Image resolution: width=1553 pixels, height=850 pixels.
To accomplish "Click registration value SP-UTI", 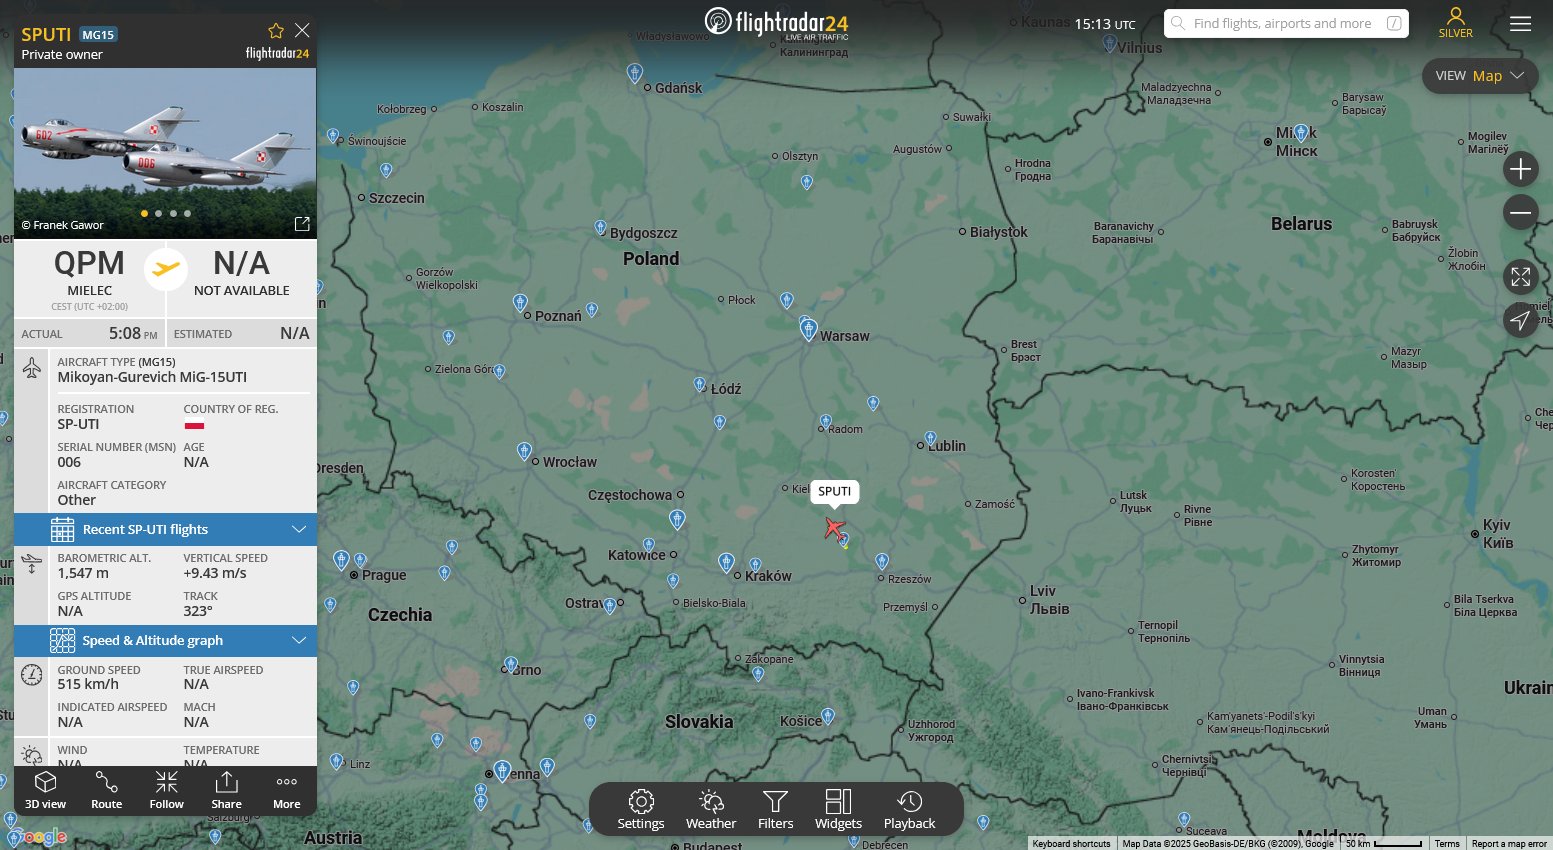I will 78,424.
